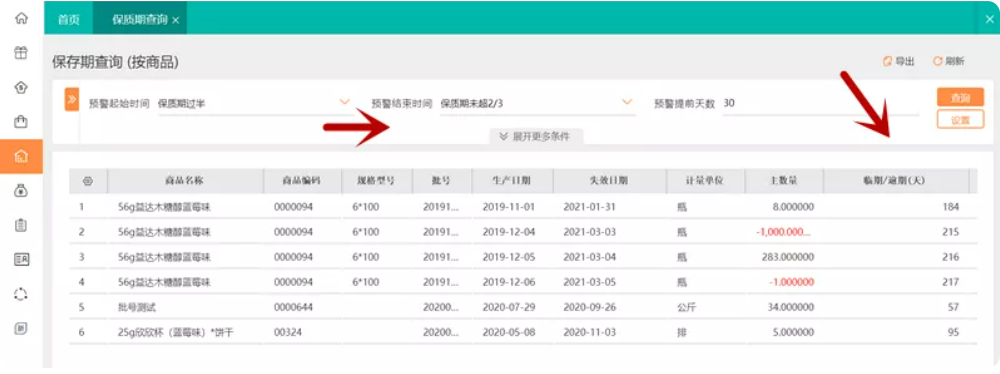Select the circular refresh sidebar icon
The height and width of the screenshot is (374, 1000).
point(21,294)
